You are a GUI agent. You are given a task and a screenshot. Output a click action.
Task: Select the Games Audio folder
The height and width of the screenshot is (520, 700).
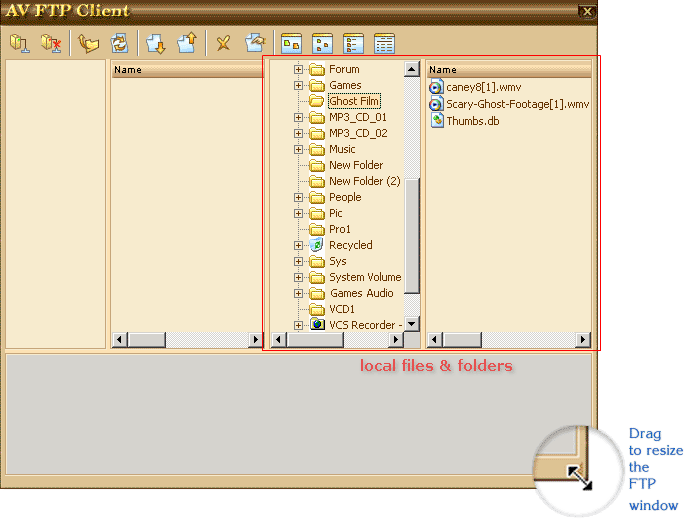[362, 293]
